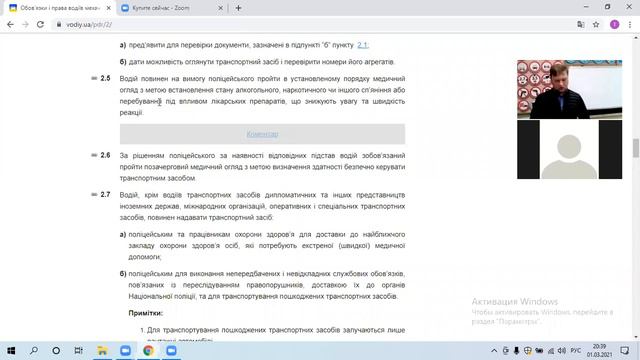The width and height of the screenshot is (640, 360).
Task: Click the anchor icon beside 2.6
Action: [94, 155]
